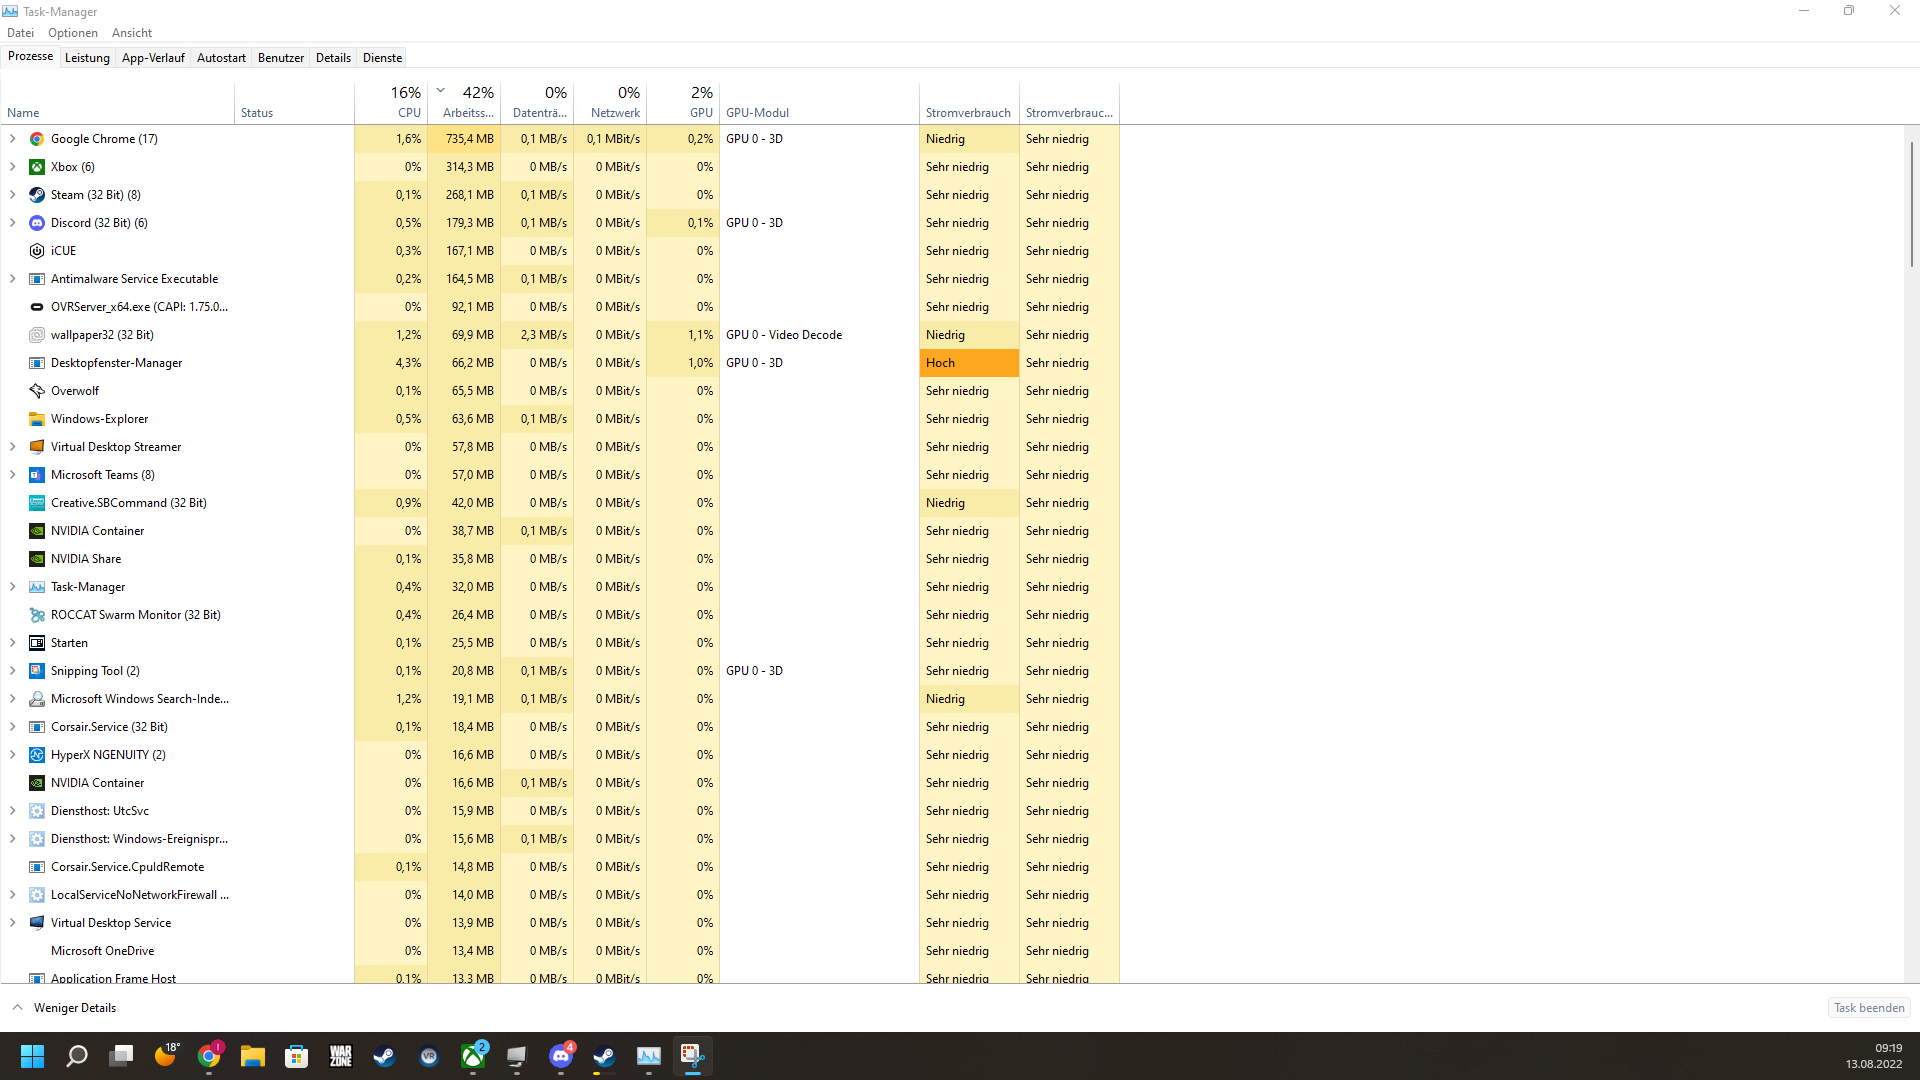Select the Desktopfenster-Manager process row
The height and width of the screenshot is (1080, 1920).
(x=116, y=363)
